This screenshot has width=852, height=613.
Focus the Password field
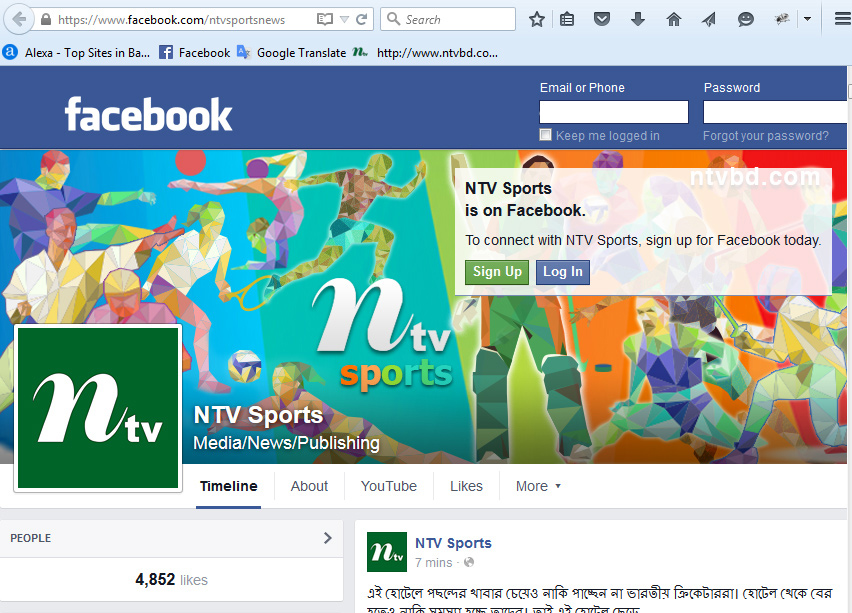click(776, 112)
